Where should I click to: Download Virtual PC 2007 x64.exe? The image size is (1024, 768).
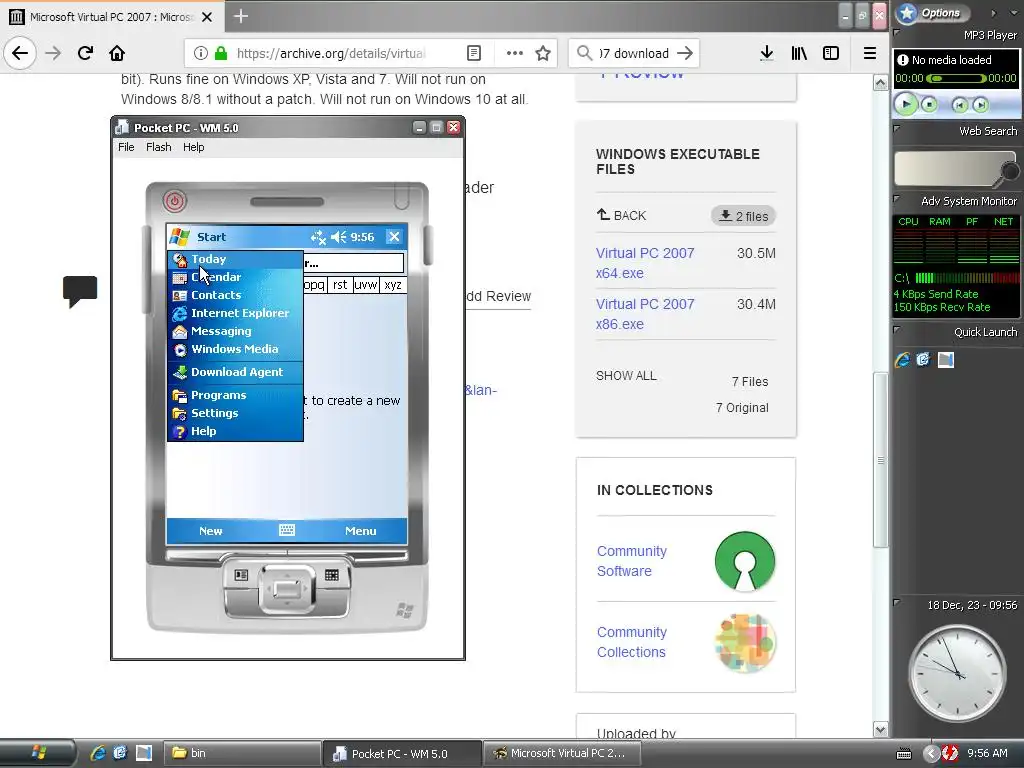tap(645, 263)
